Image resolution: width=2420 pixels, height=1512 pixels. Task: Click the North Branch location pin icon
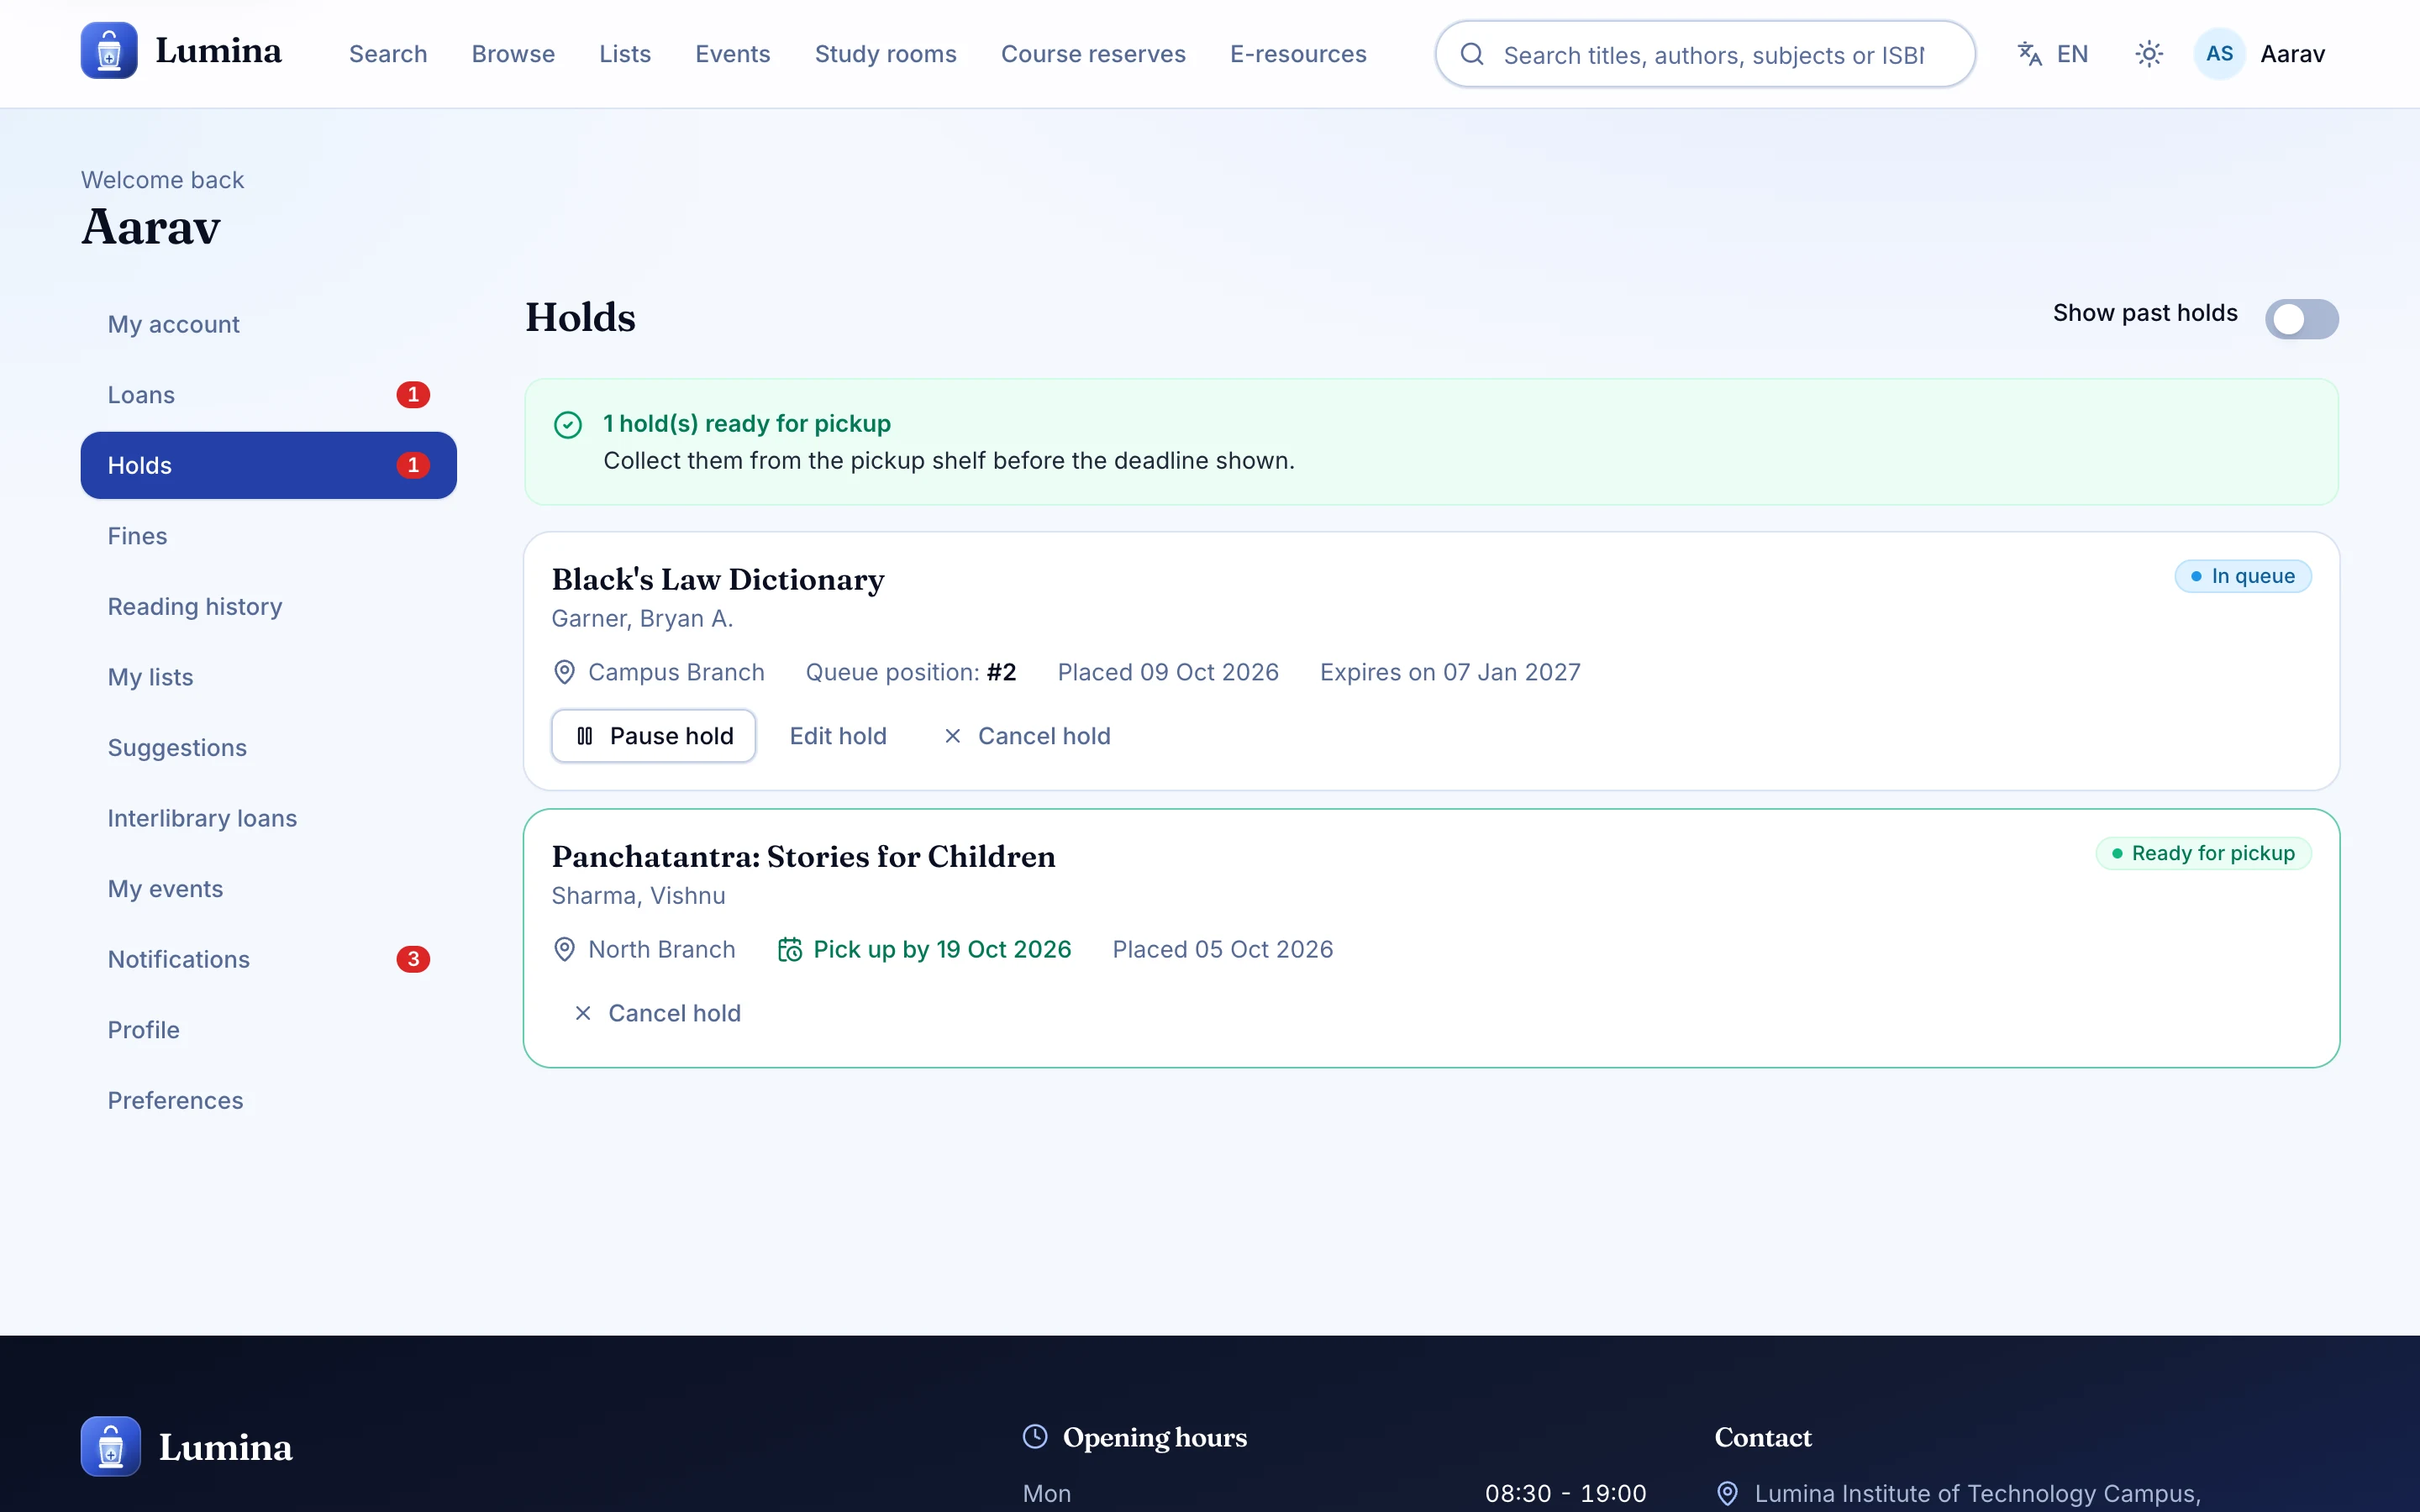tap(564, 949)
